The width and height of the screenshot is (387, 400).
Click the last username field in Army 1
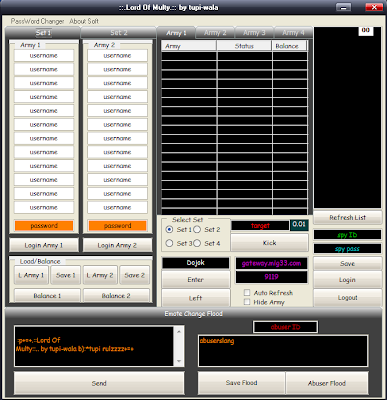click(44, 207)
